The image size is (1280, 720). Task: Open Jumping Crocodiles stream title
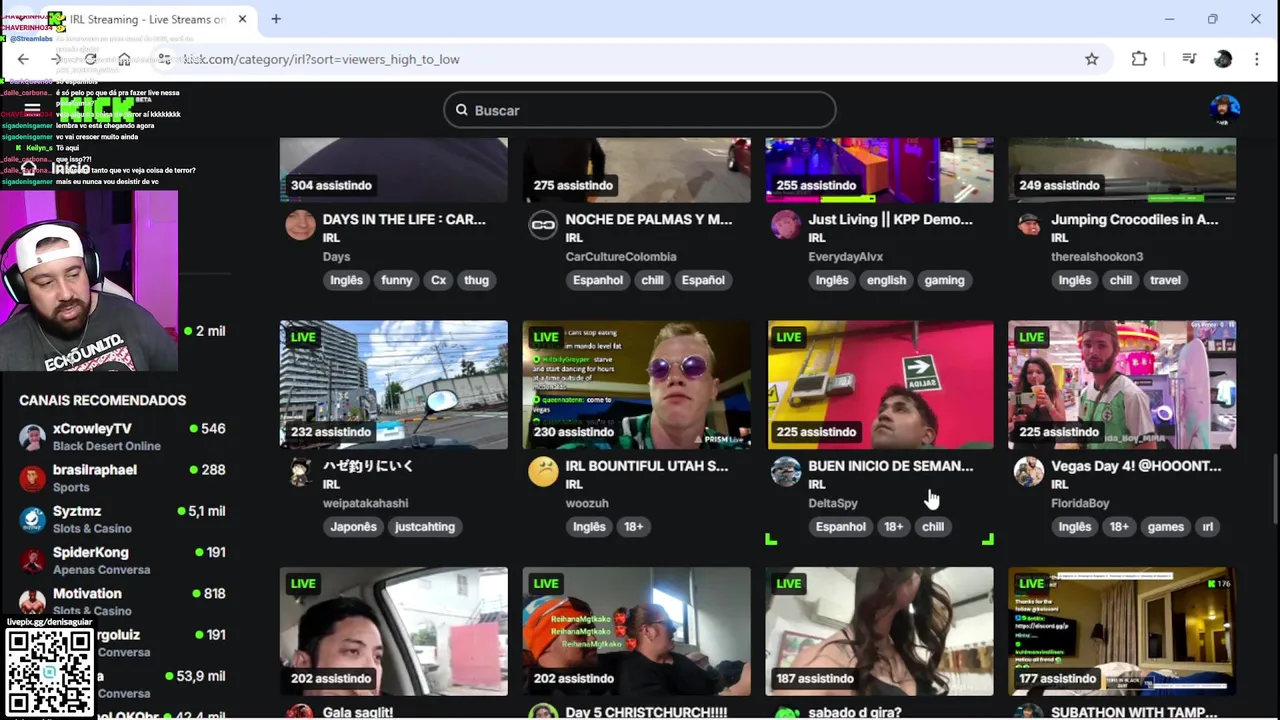[1134, 219]
